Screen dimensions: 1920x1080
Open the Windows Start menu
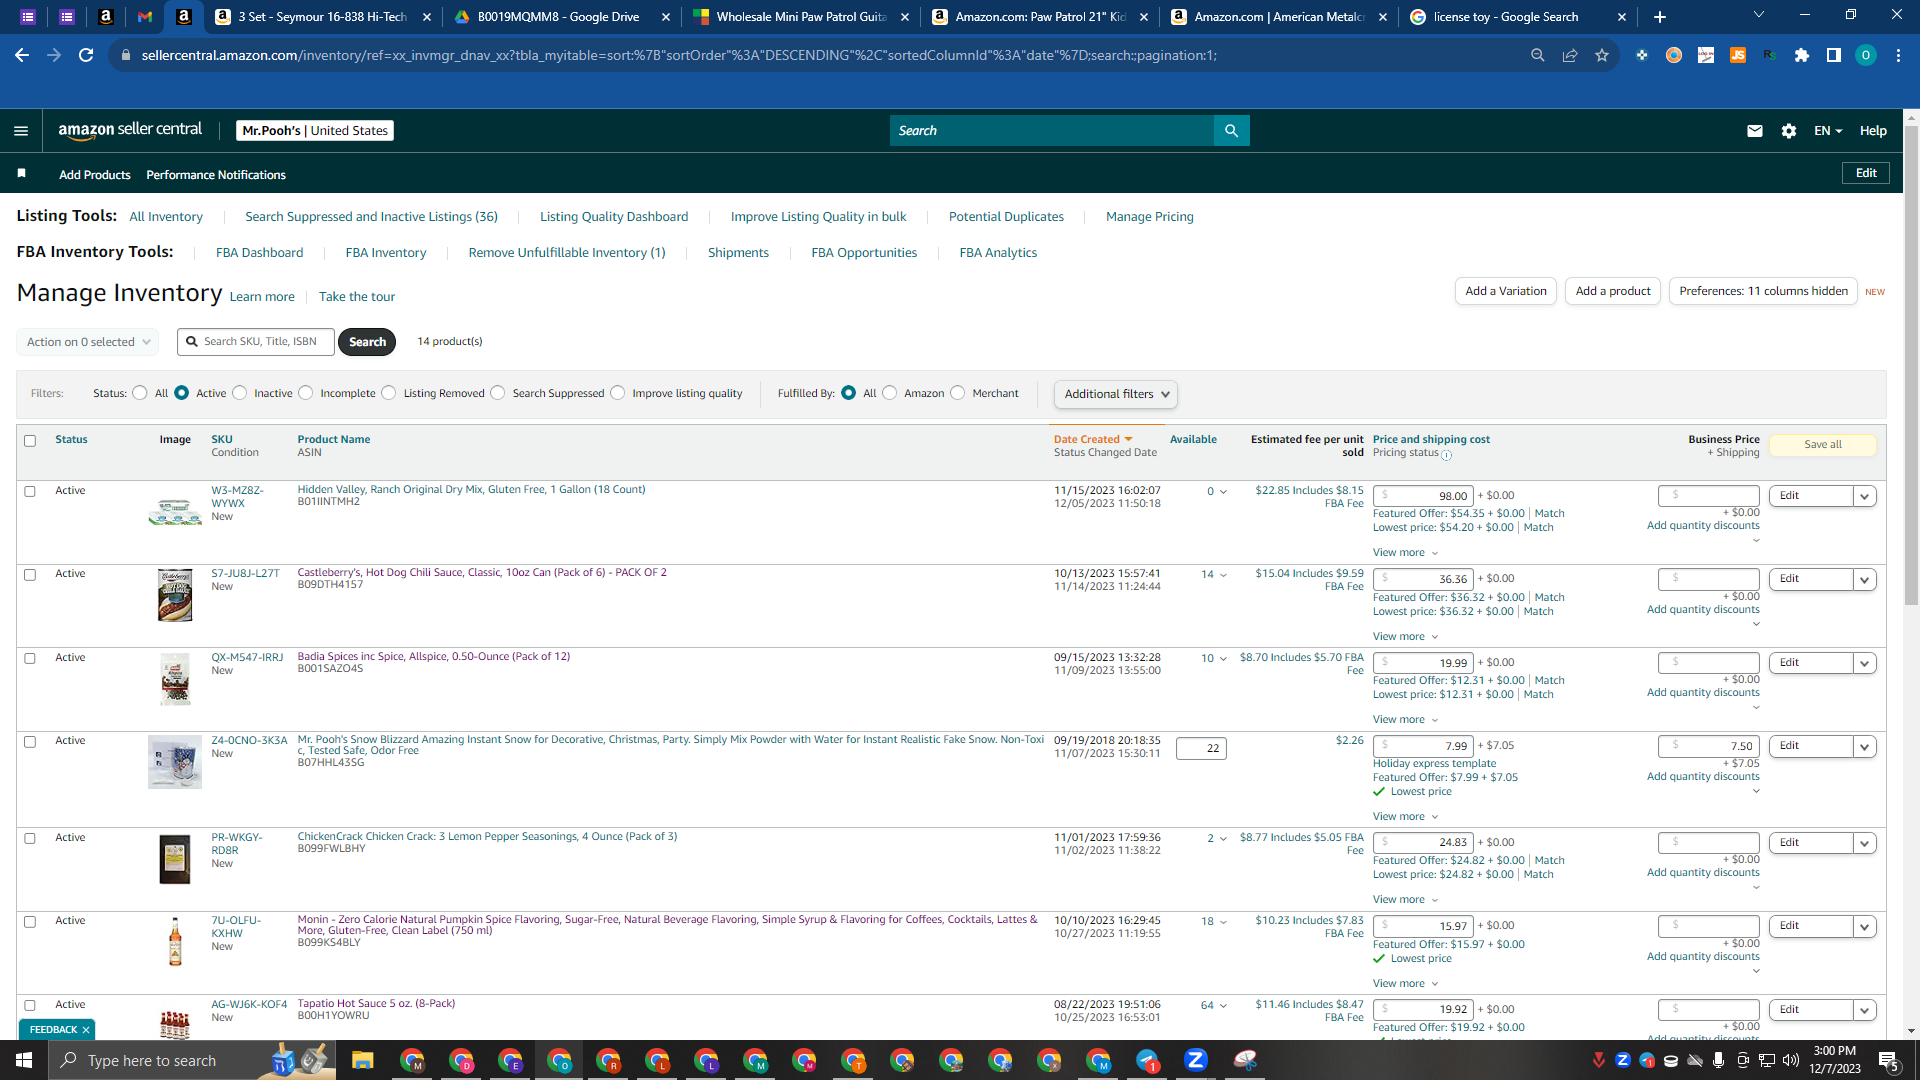point(24,1060)
